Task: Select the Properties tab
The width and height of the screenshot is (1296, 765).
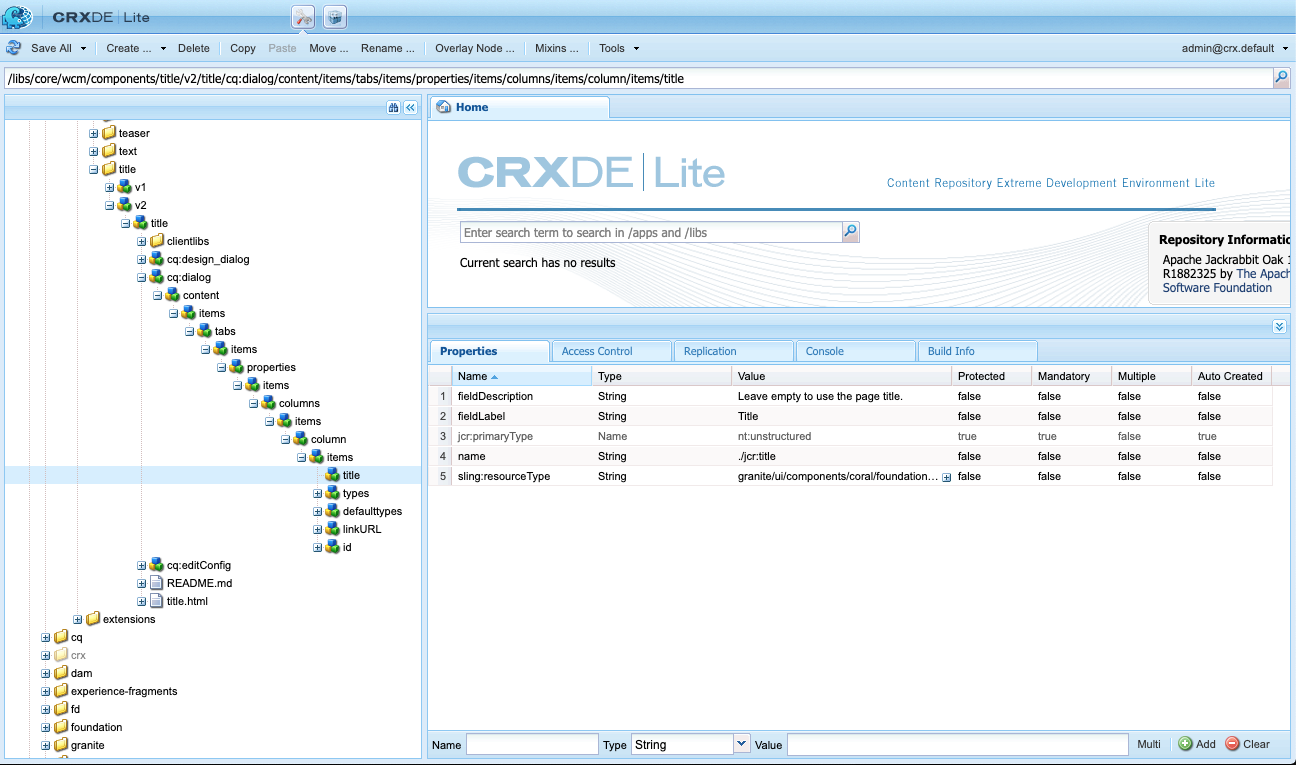Action: pyautogui.click(x=489, y=351)
